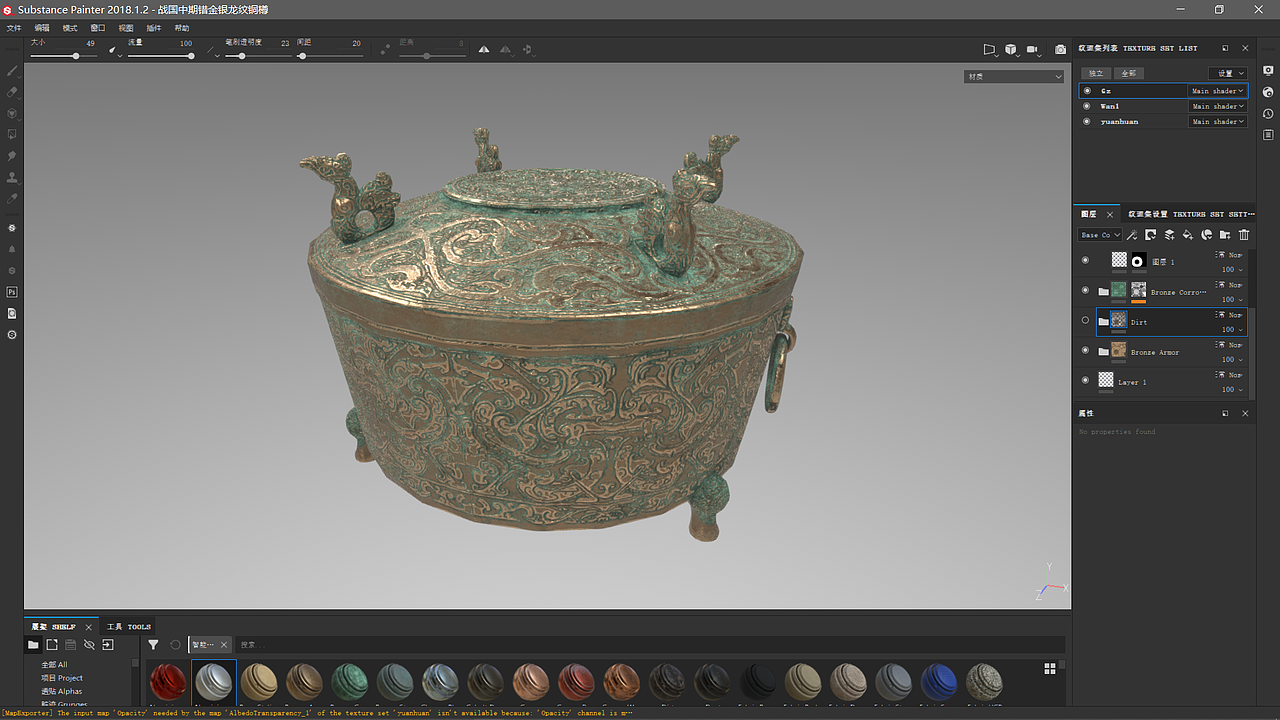Open the log panel icon
The image size is (1280, 720).
pyautogui.click(x=1268, y=135)
